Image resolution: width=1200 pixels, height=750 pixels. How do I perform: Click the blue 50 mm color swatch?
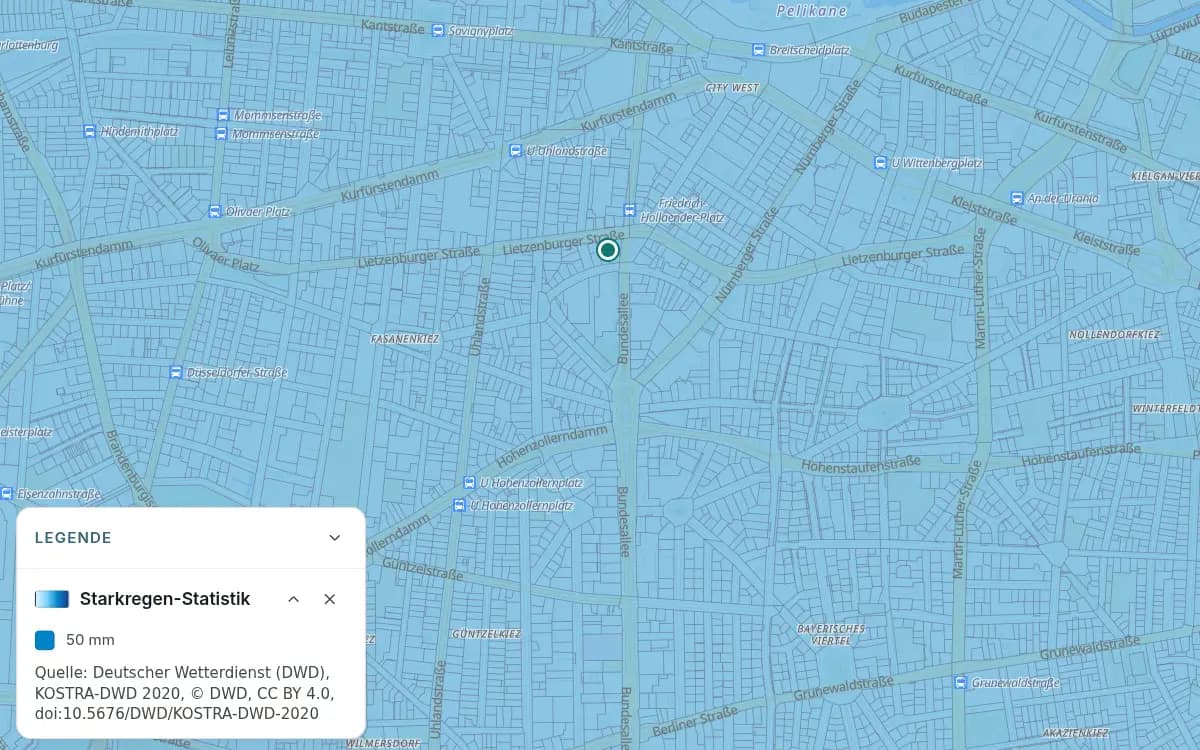pos(45,640)
